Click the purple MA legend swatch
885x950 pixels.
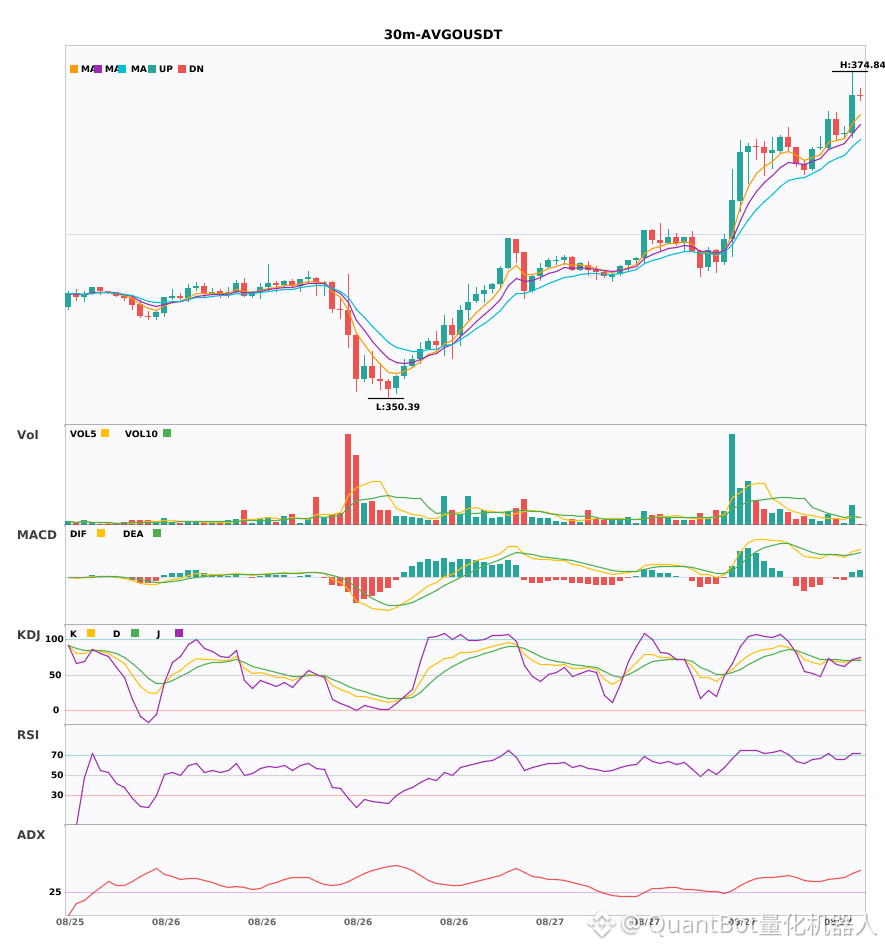pyautogui.click(x=98, y=69)
